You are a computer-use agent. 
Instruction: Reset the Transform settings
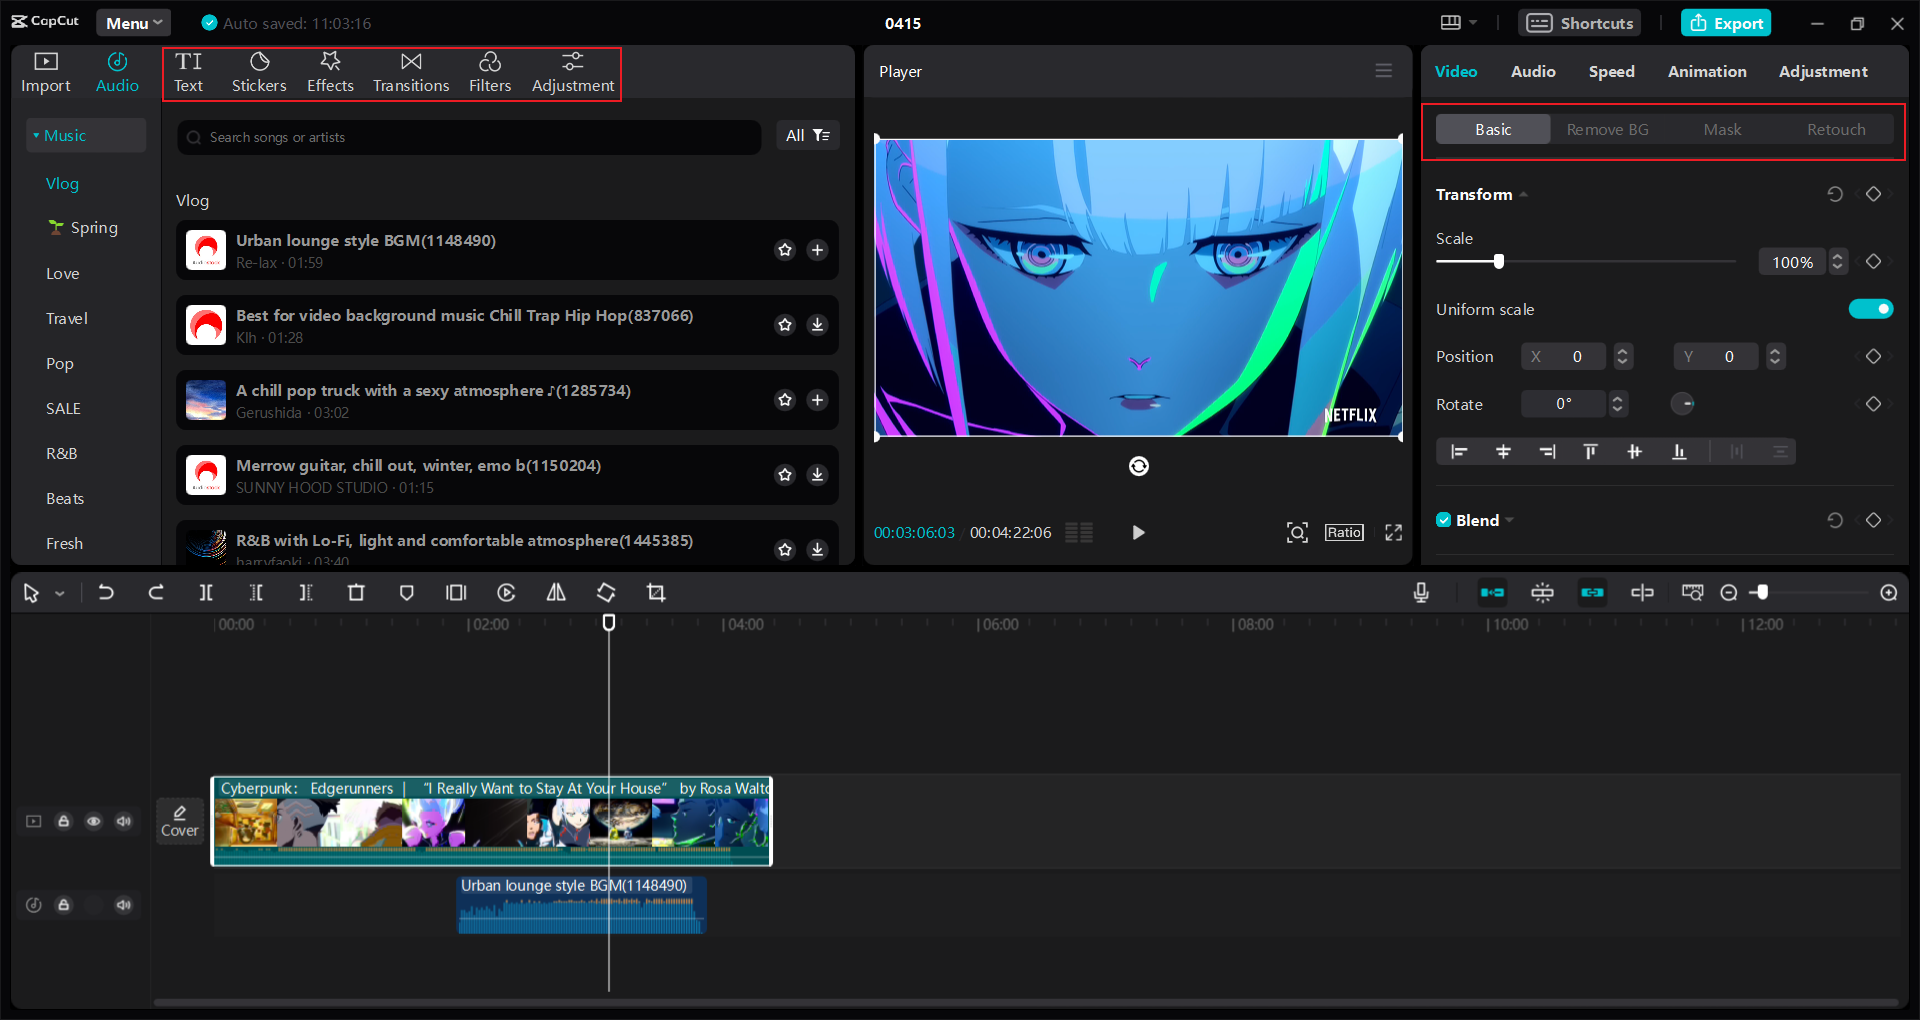click(1835, 194)
